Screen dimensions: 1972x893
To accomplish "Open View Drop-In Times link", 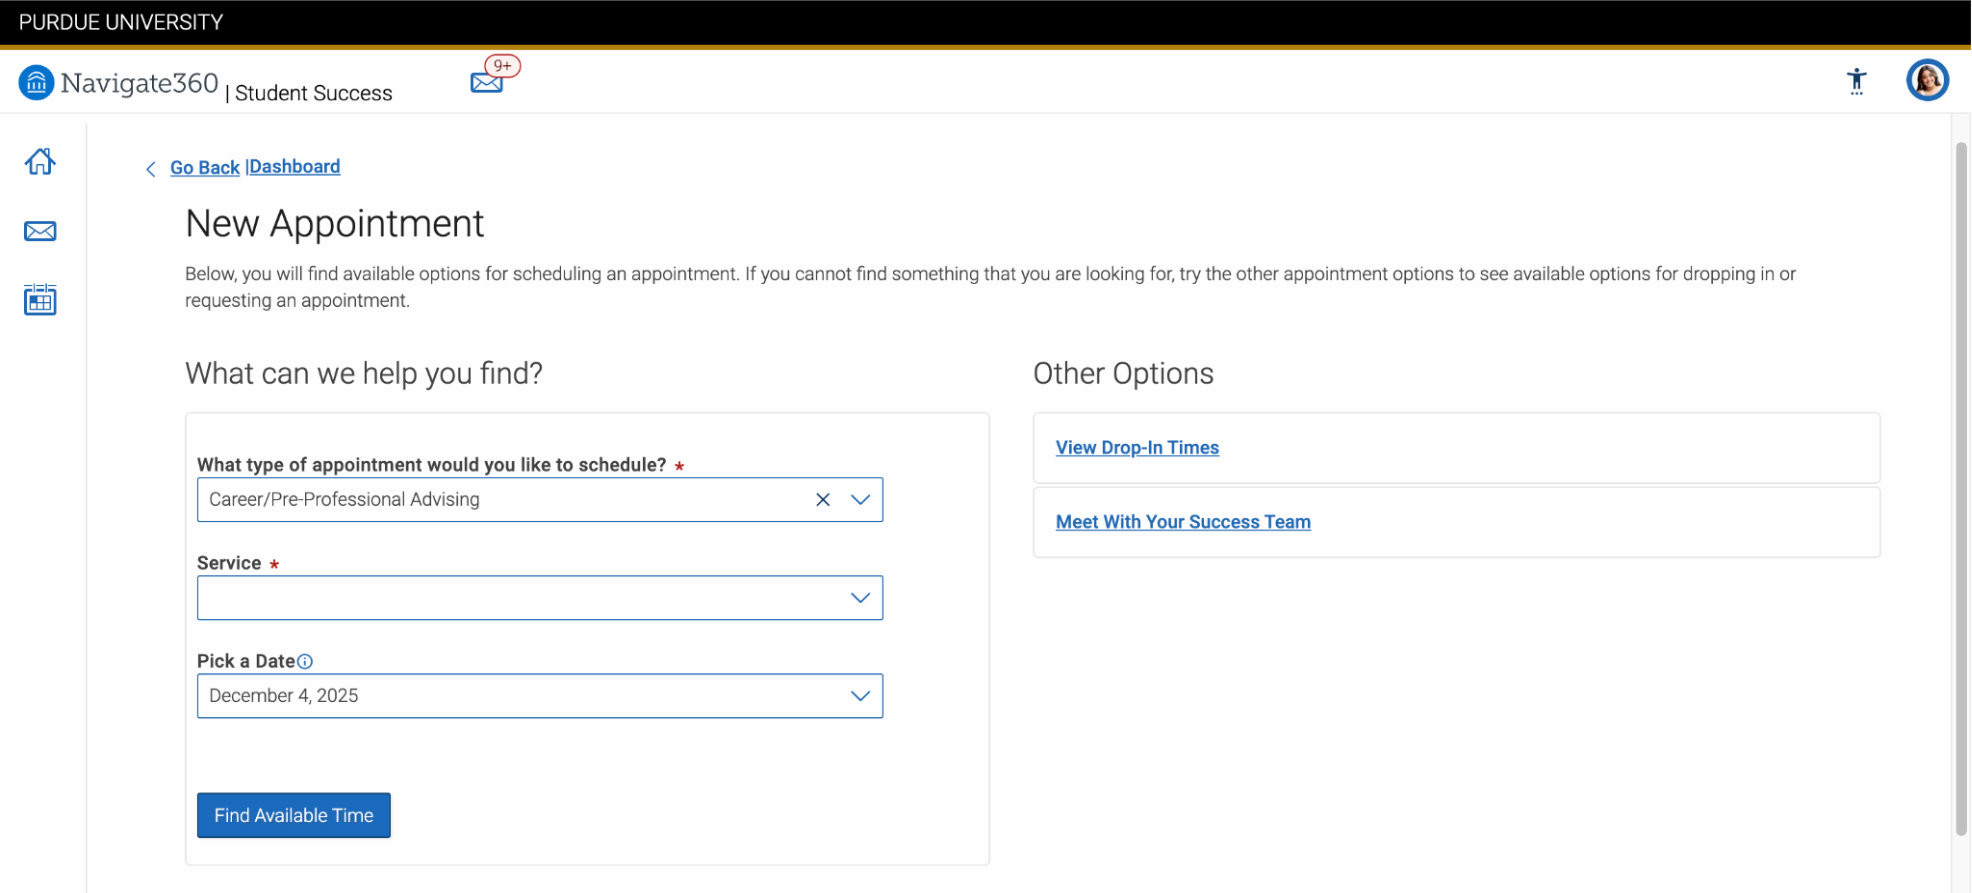I will 1137,448.
